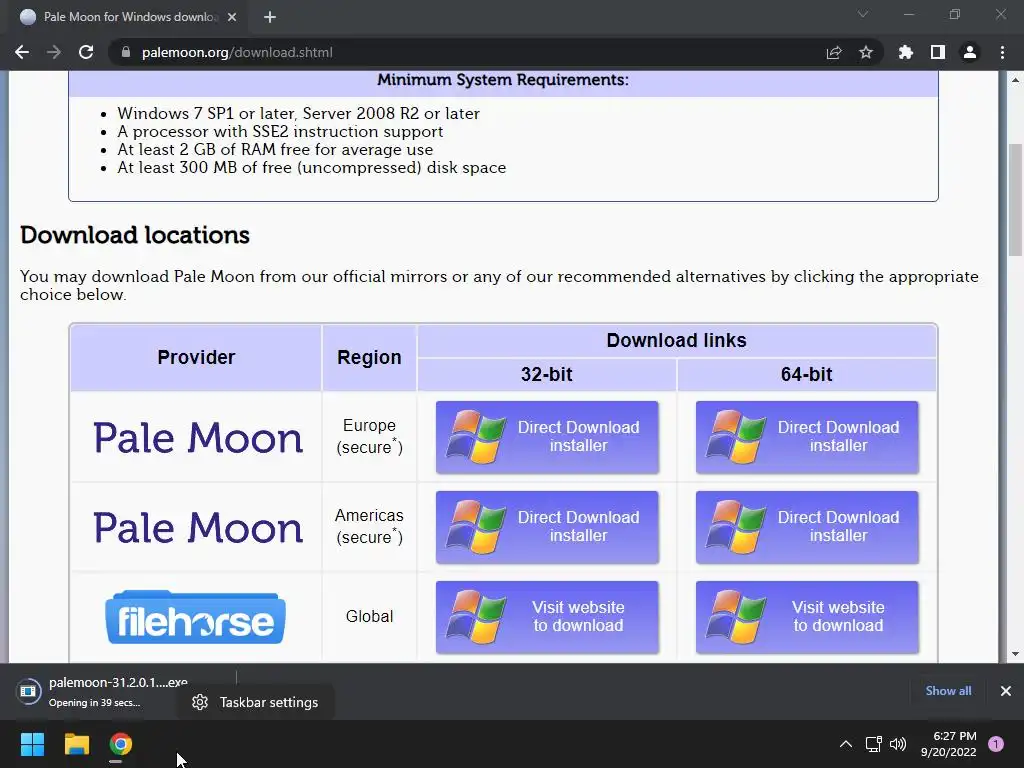Image resolution: width=1024 pixels, height=768 pixels.
Task: Click the Windows 7 SP1 requirement line
Action: coord(298,114)
